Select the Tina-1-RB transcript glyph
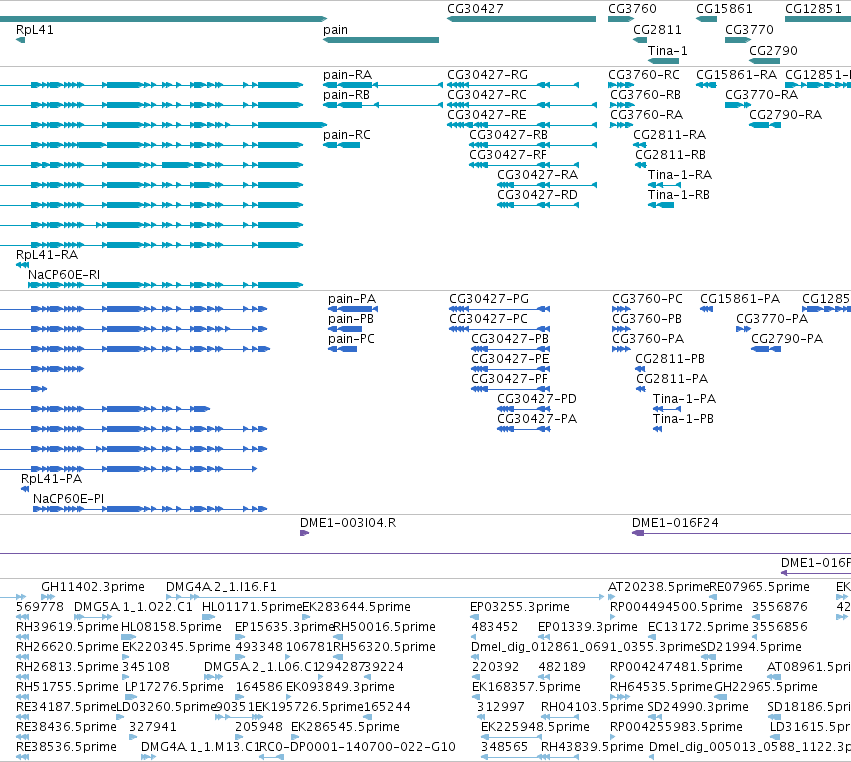Viewport: 851px width, 762px height. click(x=661, y=205)
